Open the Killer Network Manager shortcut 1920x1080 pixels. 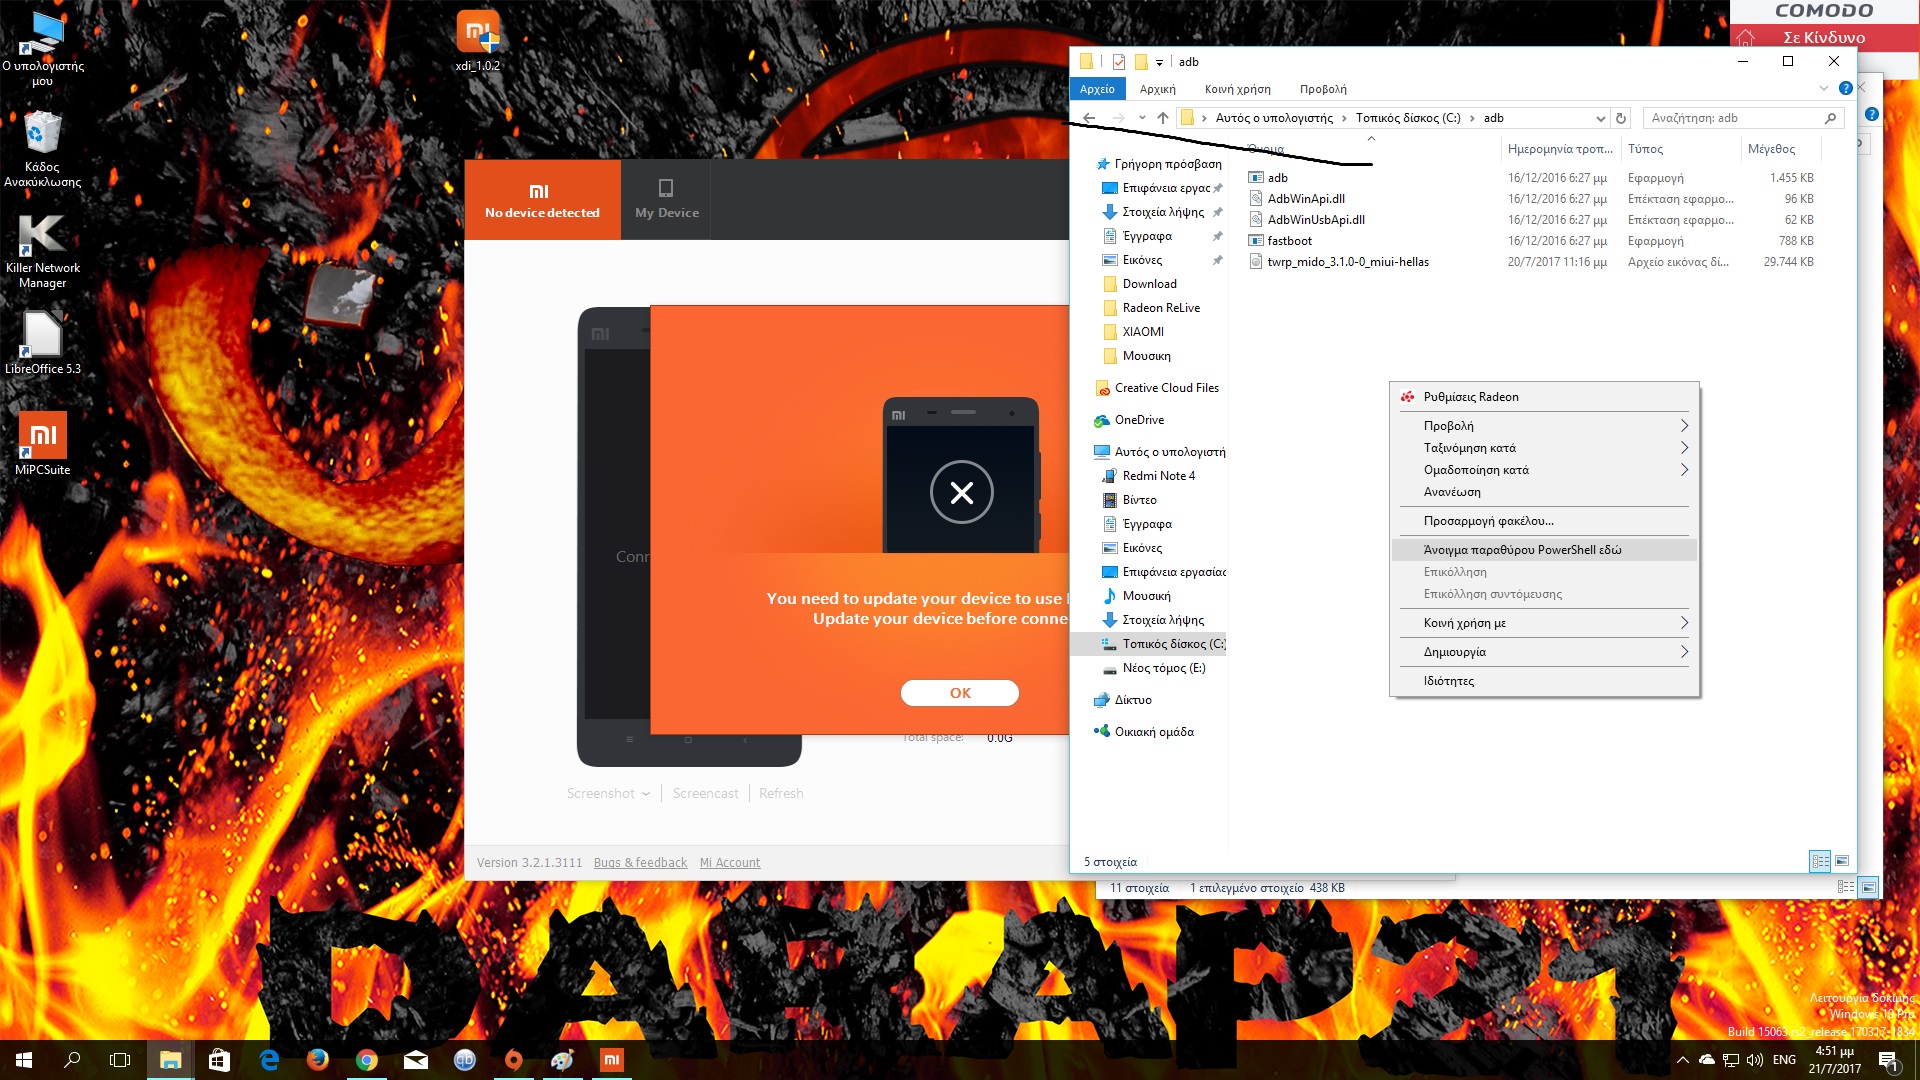(42, 235)
